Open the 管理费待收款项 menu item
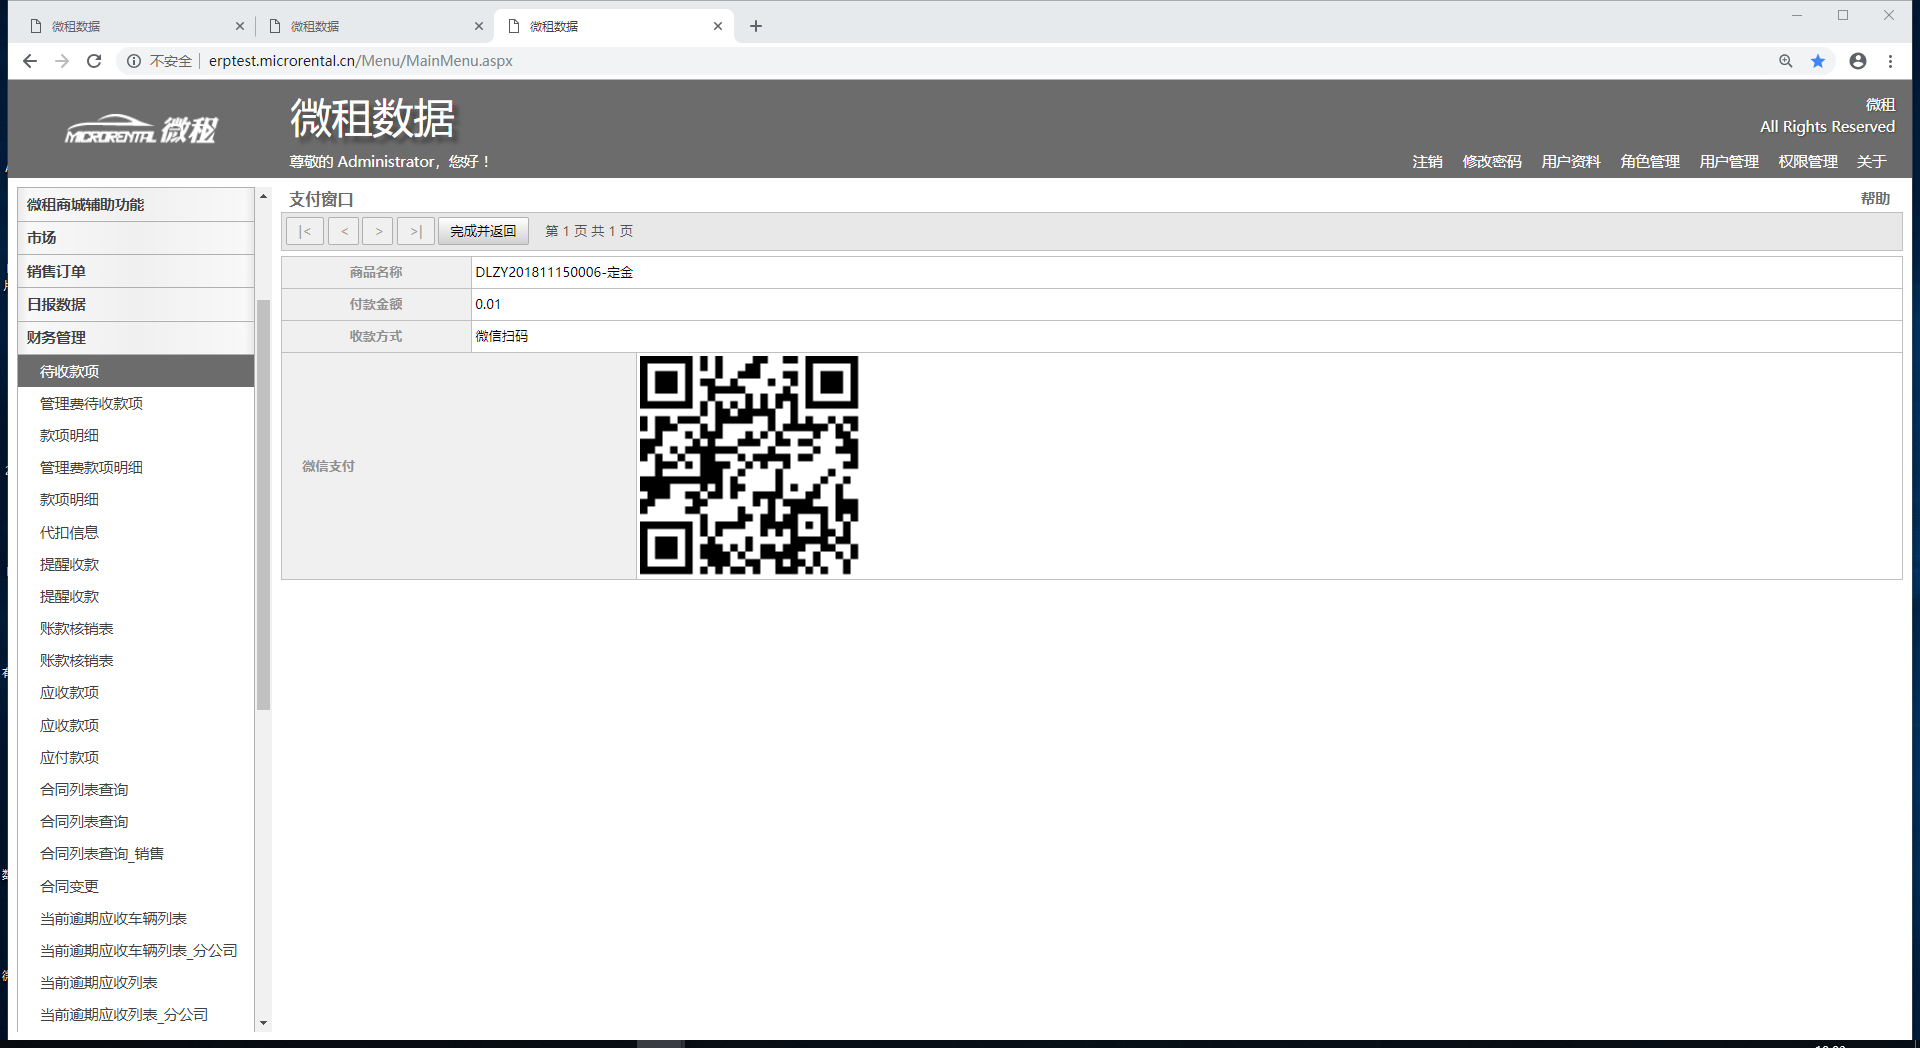1920x1048 pixels. click(x=91, y=404)
